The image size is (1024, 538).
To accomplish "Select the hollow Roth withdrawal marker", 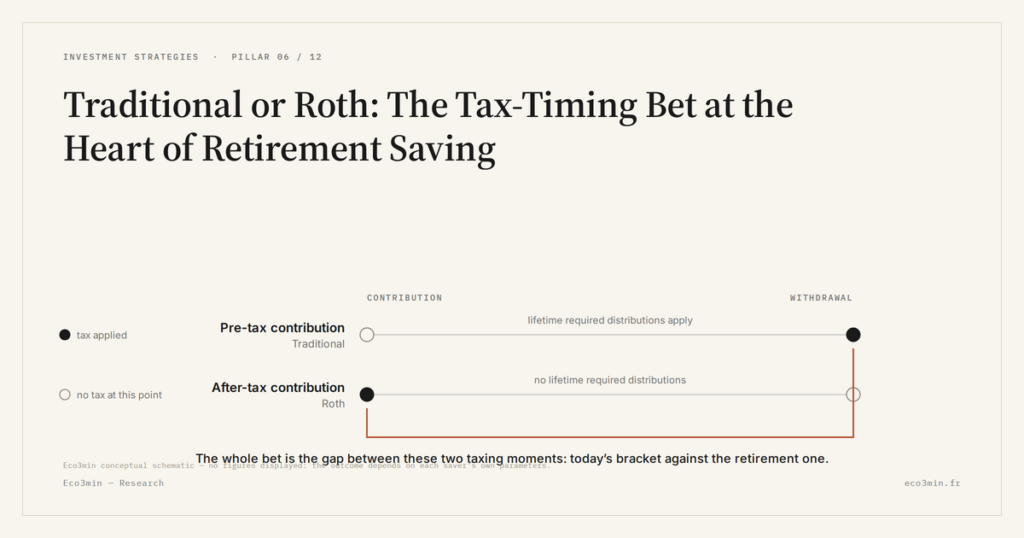I will (853, 394).
